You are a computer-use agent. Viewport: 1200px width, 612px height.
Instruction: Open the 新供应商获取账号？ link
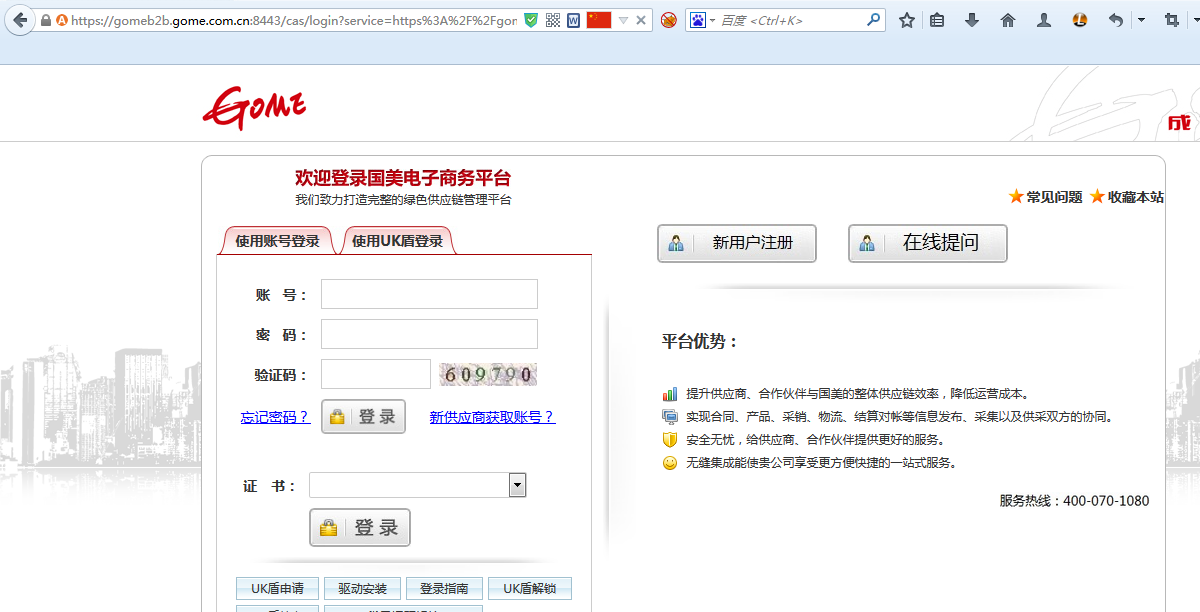(x=492, y=417)
